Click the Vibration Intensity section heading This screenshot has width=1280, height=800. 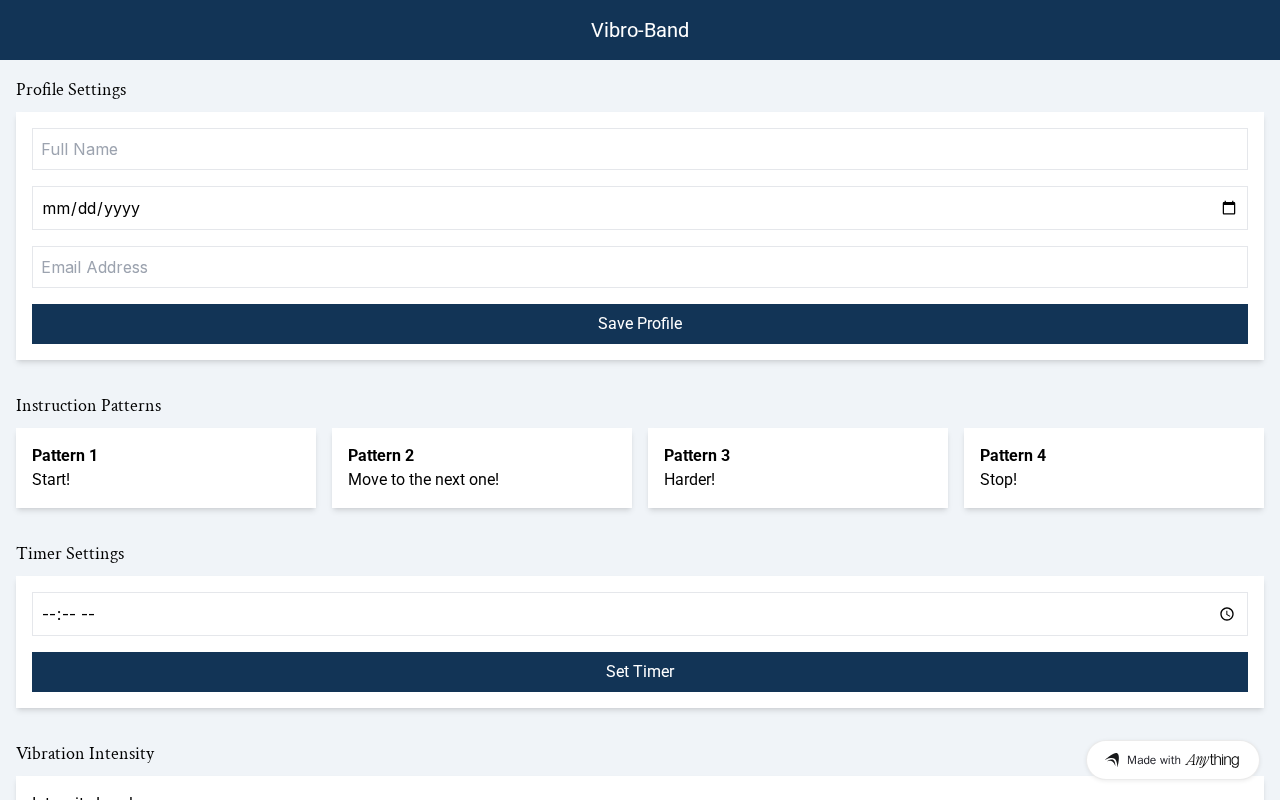(x=85, y=753)
